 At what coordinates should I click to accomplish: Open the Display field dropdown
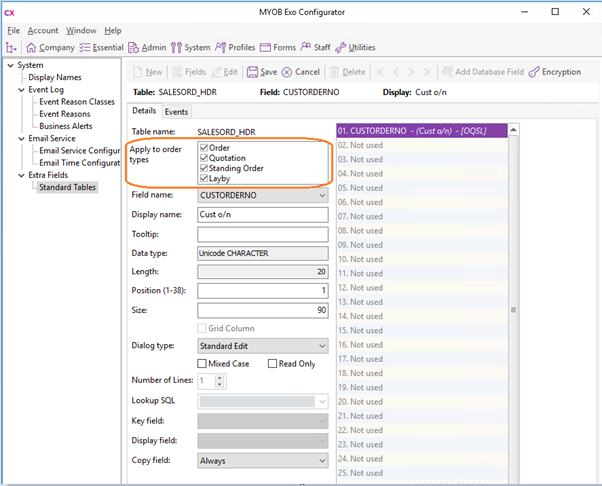pos(322,441)
